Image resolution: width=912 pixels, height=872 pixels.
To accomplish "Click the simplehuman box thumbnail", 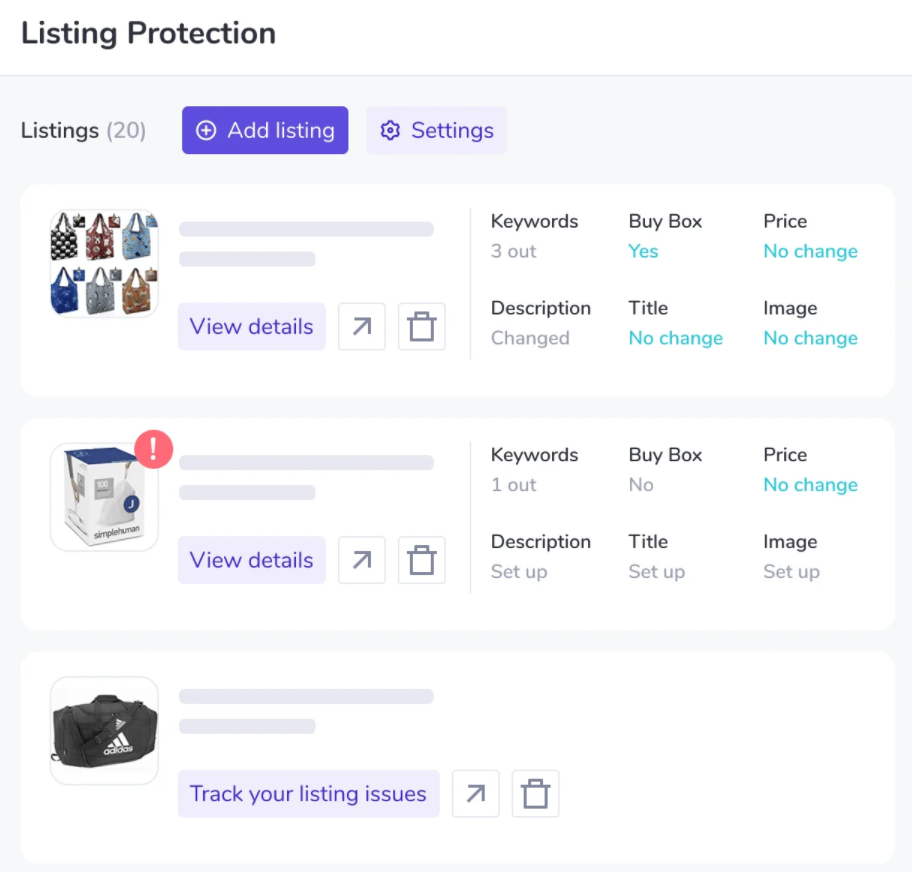I will tap(104, 498).
